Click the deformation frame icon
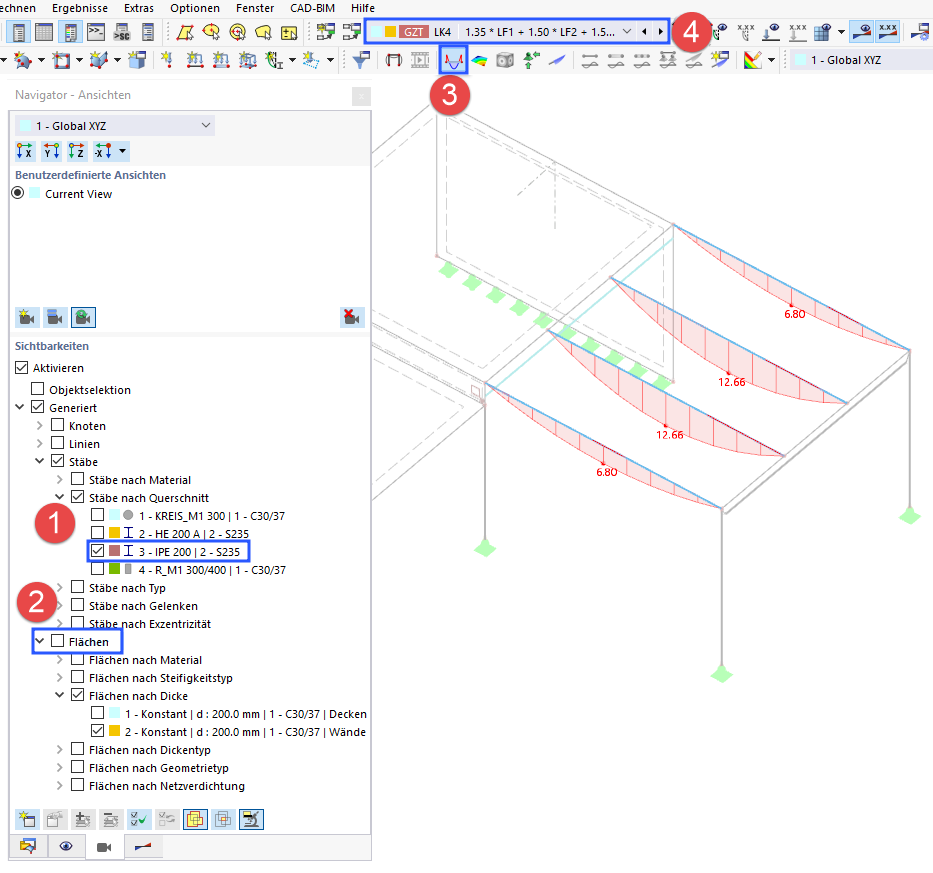Viewport: 933px width, 873px height. [393, 60]
